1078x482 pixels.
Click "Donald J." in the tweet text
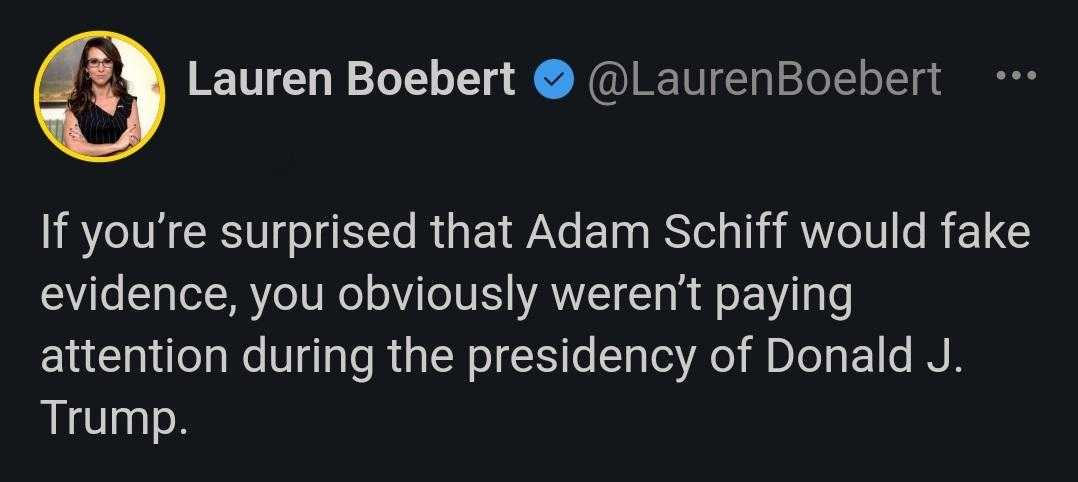pyautogui.click(x=859, y=357)
